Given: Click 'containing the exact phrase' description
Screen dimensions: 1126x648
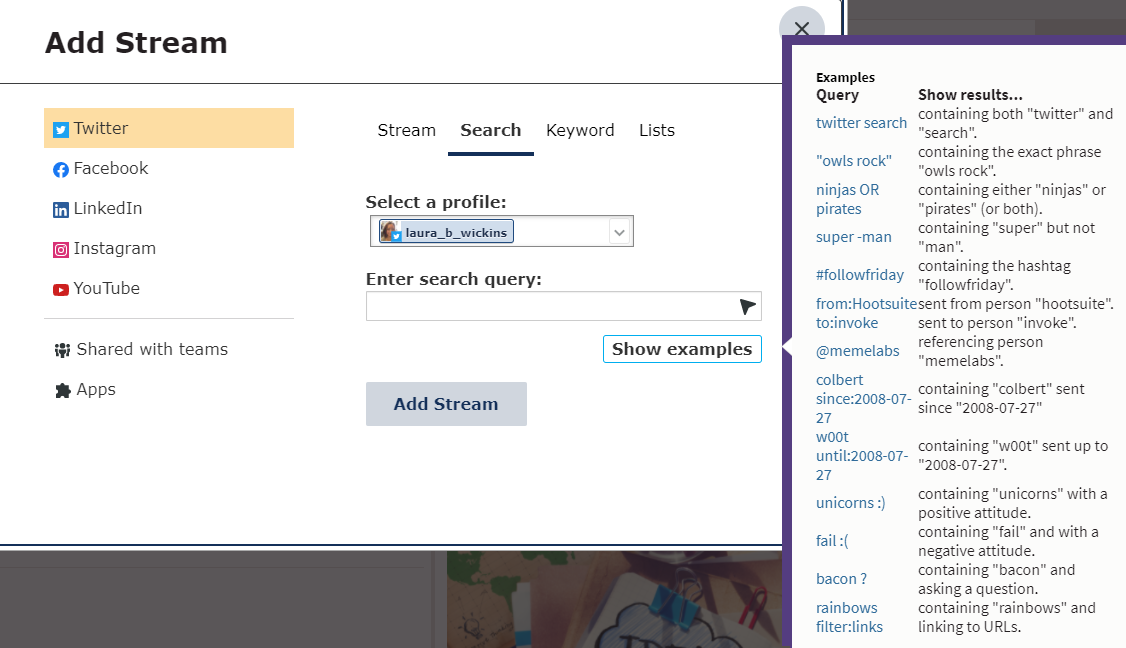Looking at the screenshot, I should [x=1009, y=161].
